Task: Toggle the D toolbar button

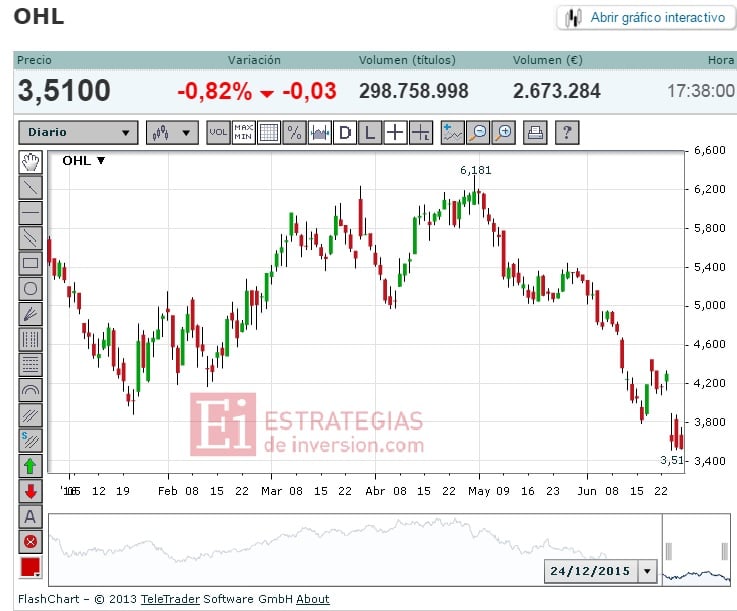Action: (x=345, y=133)
